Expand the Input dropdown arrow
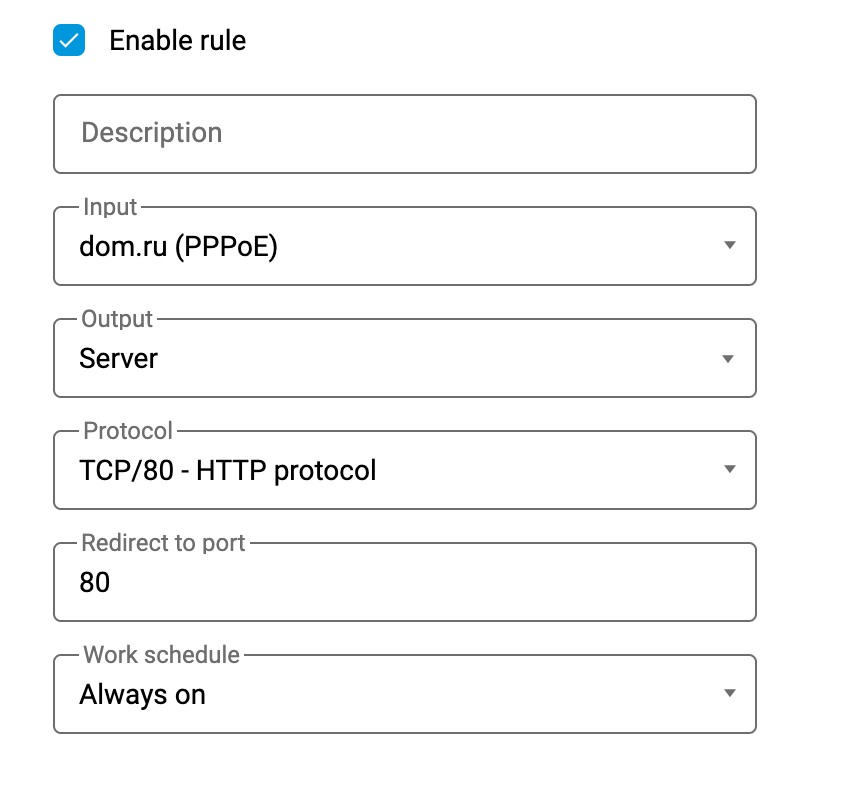The width and height of the screenshot is (848, 806). pyautogui.click(x=729, y=246)
